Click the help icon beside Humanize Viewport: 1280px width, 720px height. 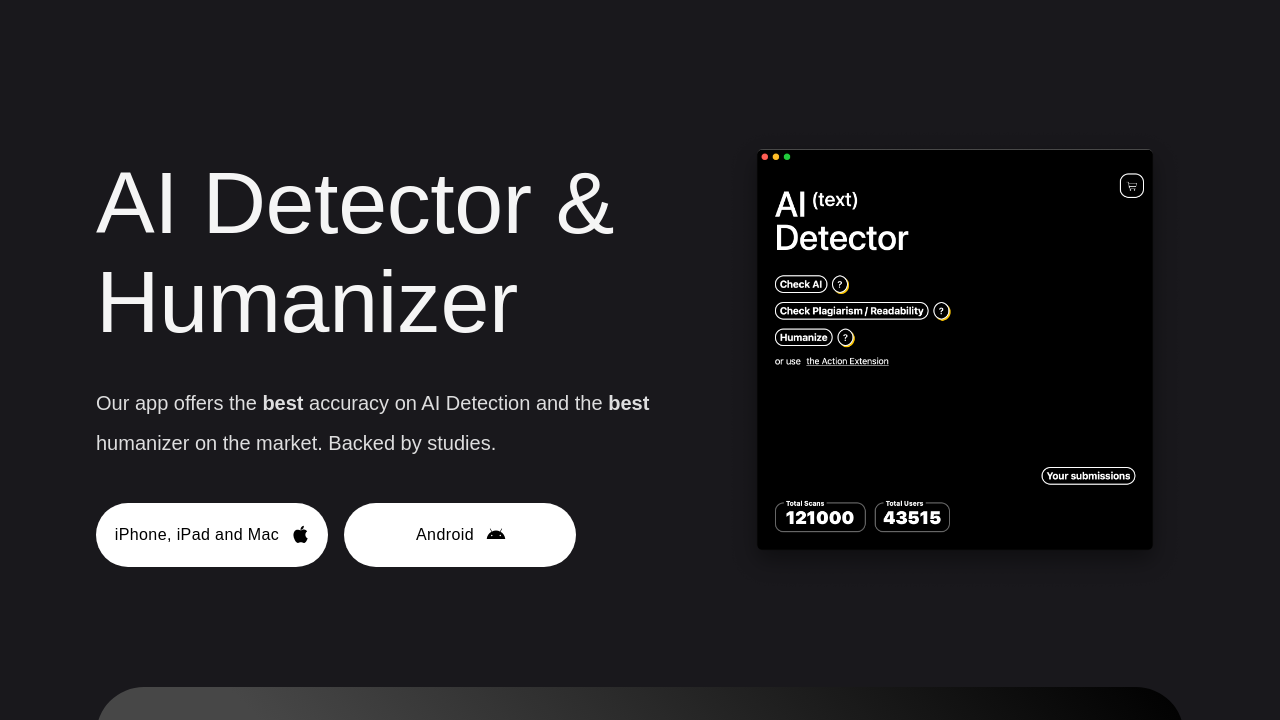point(843,338)
